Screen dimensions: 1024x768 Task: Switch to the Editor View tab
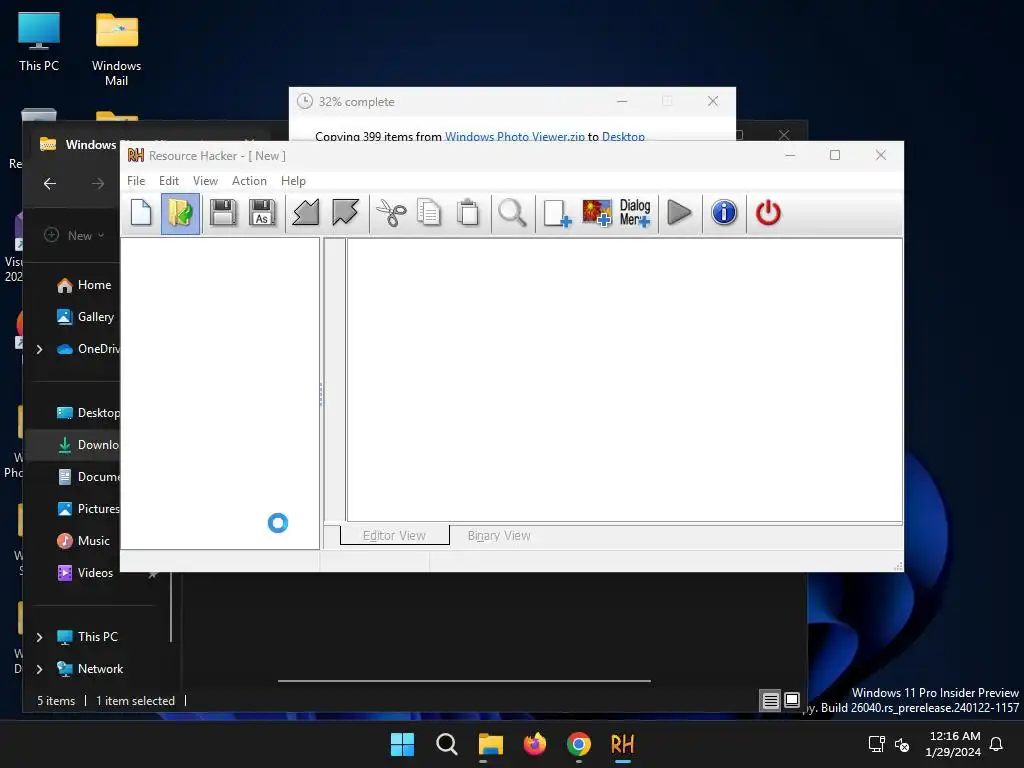394,536
